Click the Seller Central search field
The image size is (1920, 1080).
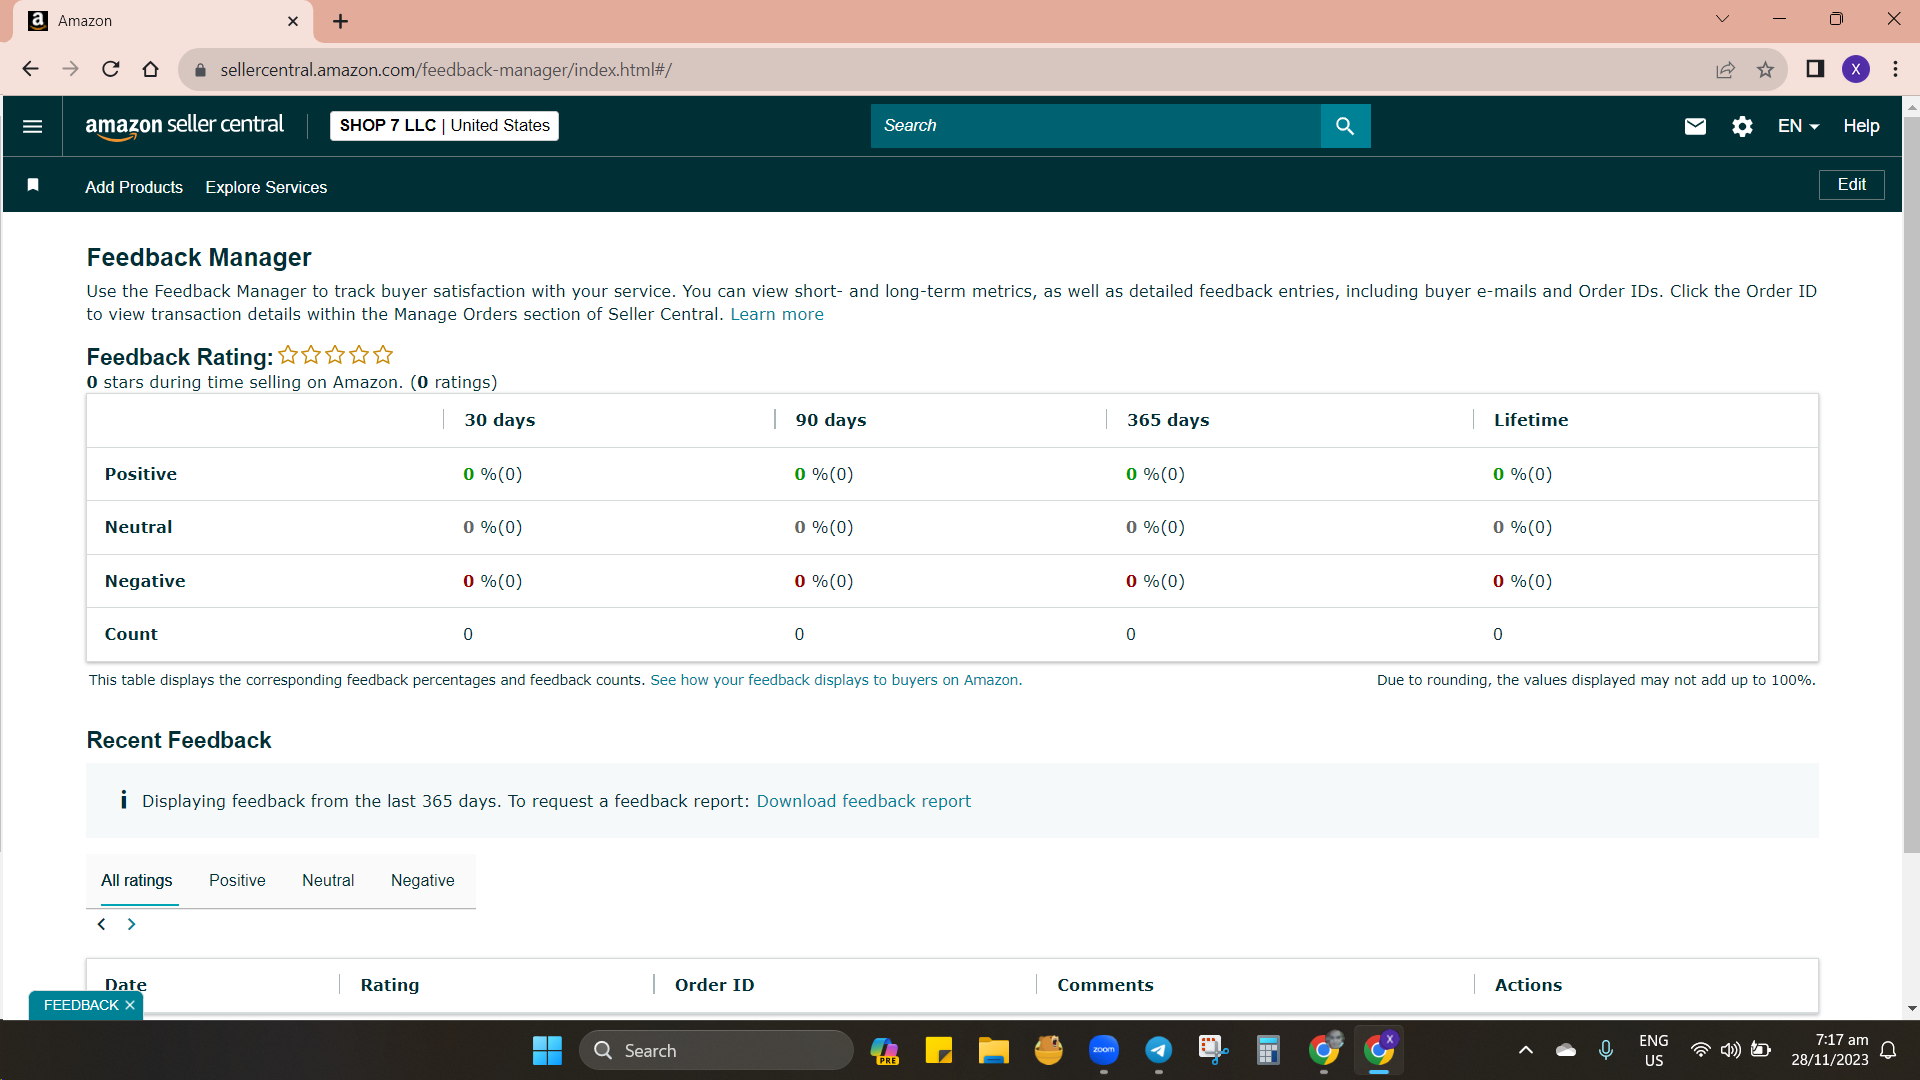tap(1095, 126)
